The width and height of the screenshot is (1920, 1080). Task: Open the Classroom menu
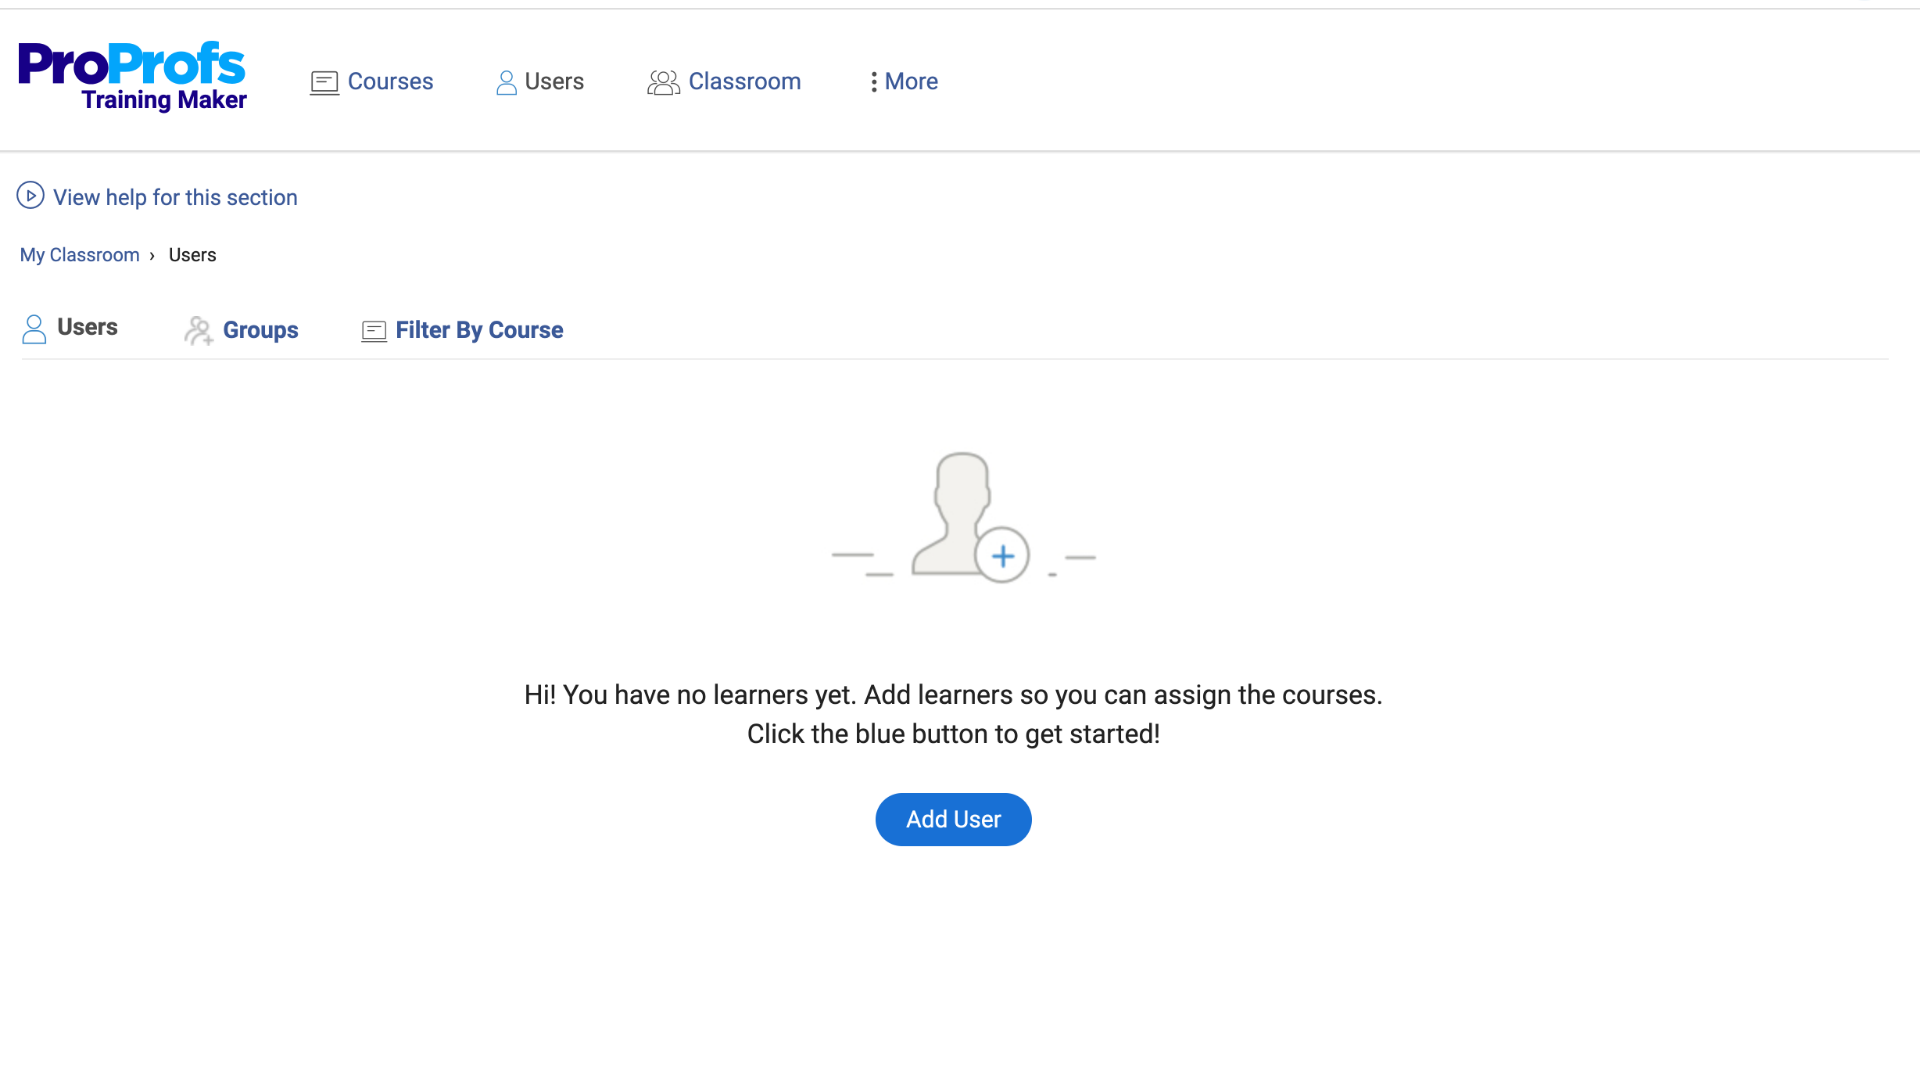point(745,81)
